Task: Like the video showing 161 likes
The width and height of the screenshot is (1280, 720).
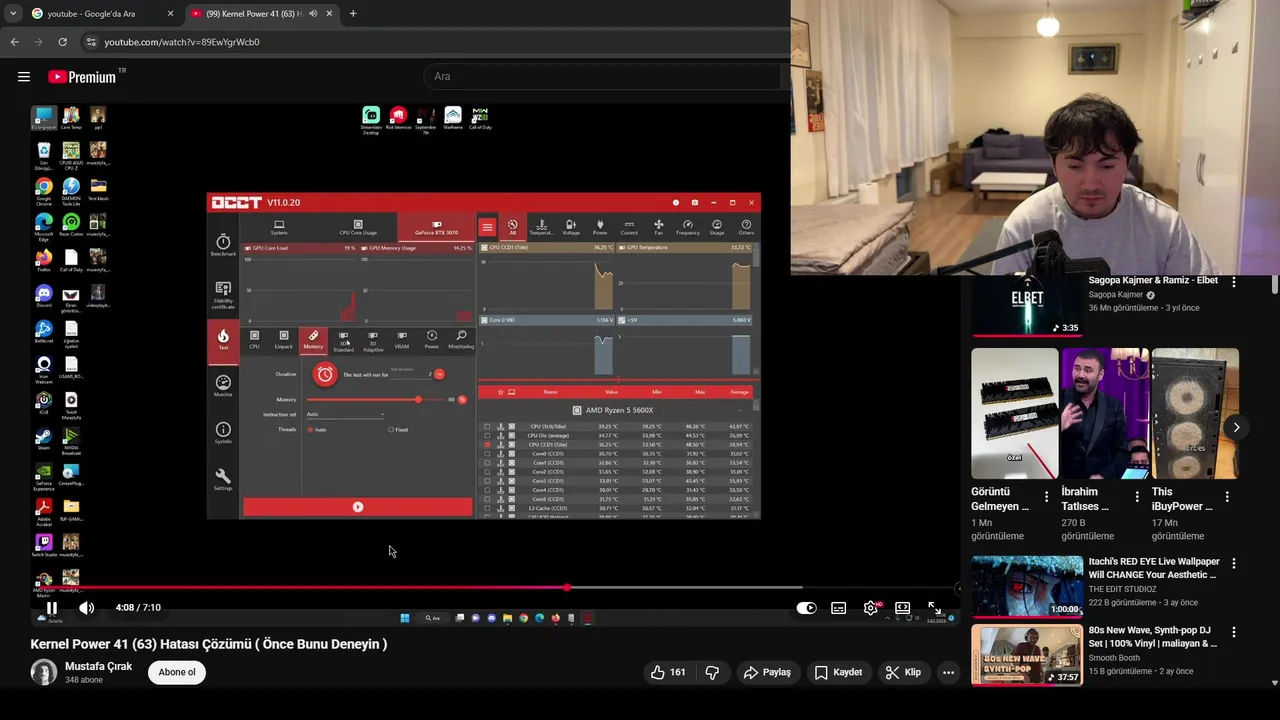Action: point(667,672)
